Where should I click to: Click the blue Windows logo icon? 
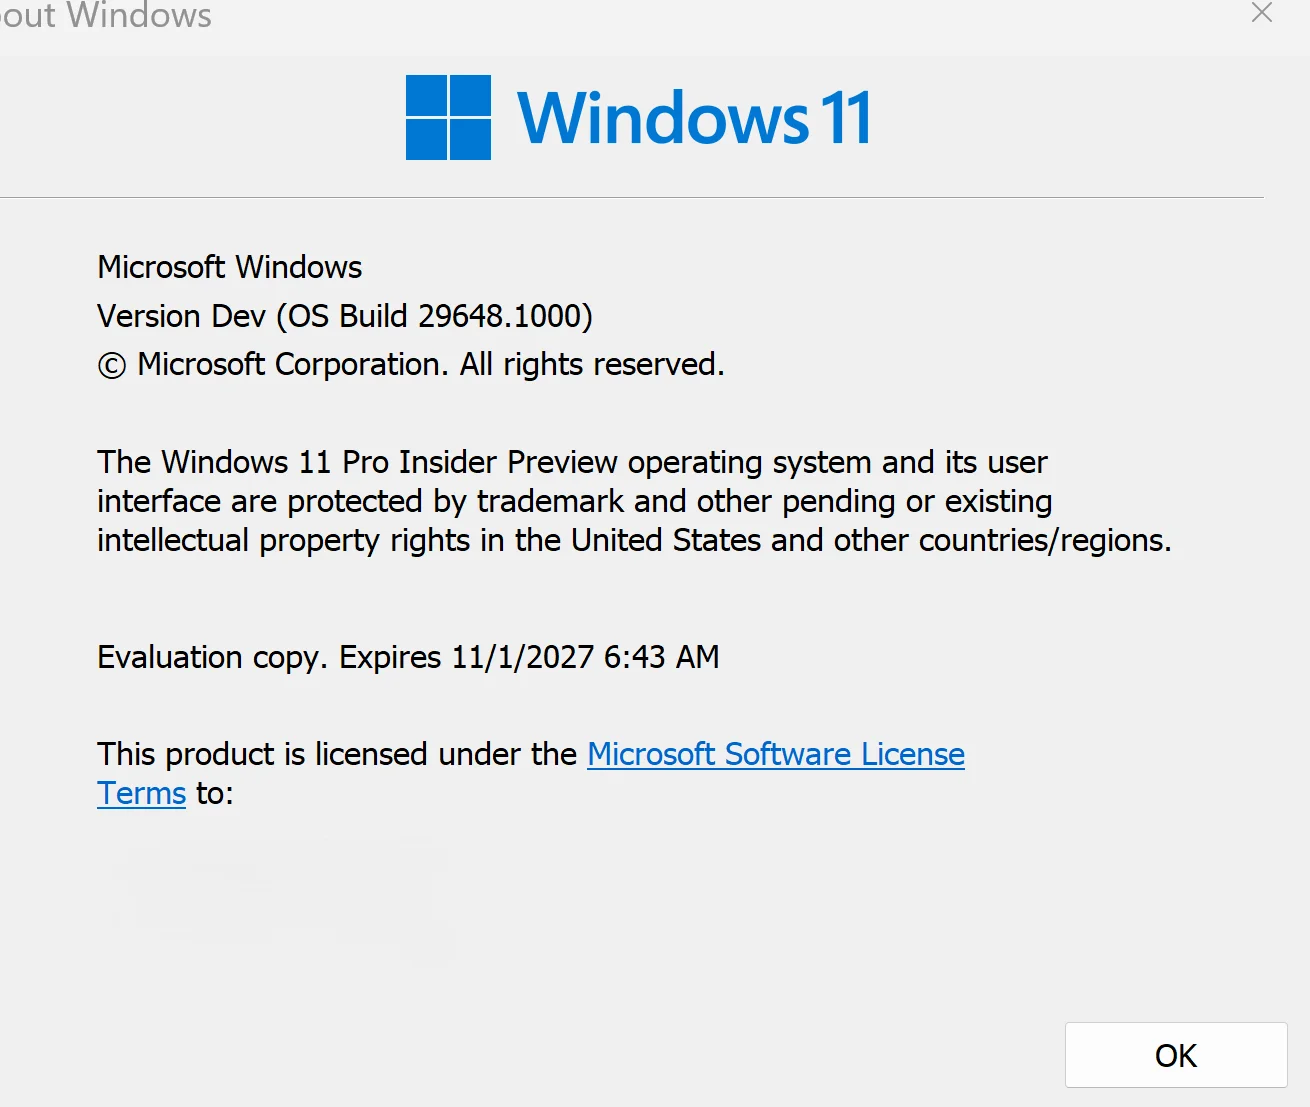[x=448, y=117]
